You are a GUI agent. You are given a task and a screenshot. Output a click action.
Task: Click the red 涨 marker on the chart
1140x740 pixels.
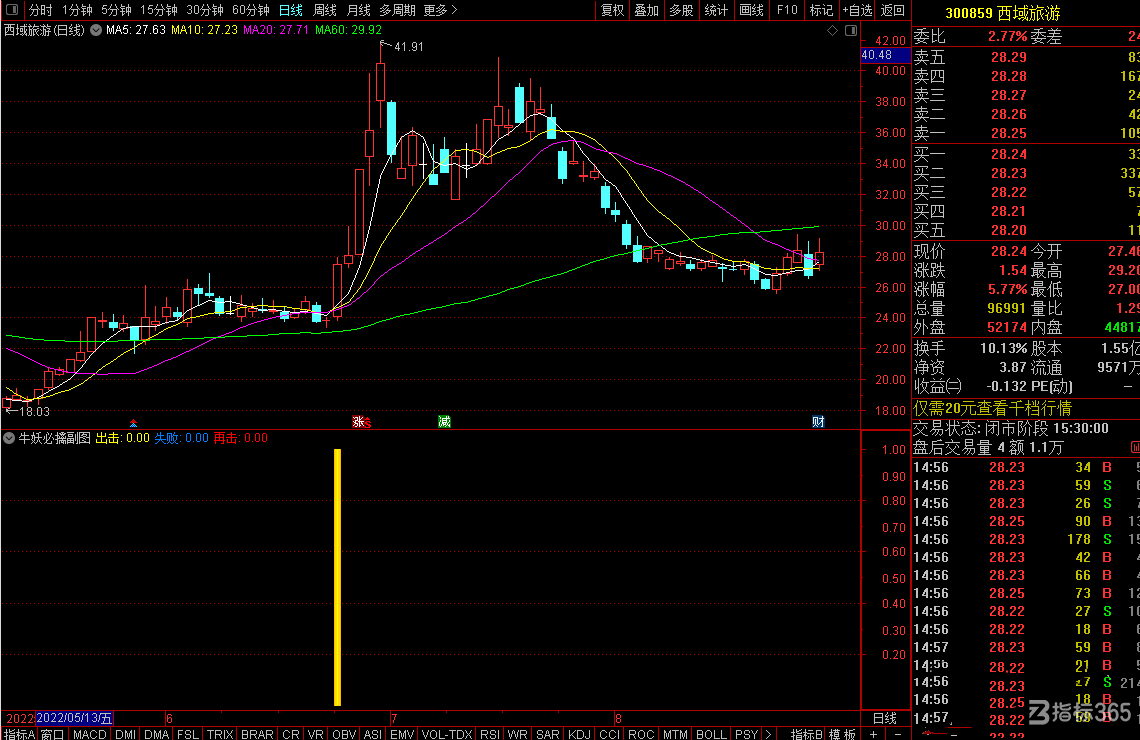359,422
